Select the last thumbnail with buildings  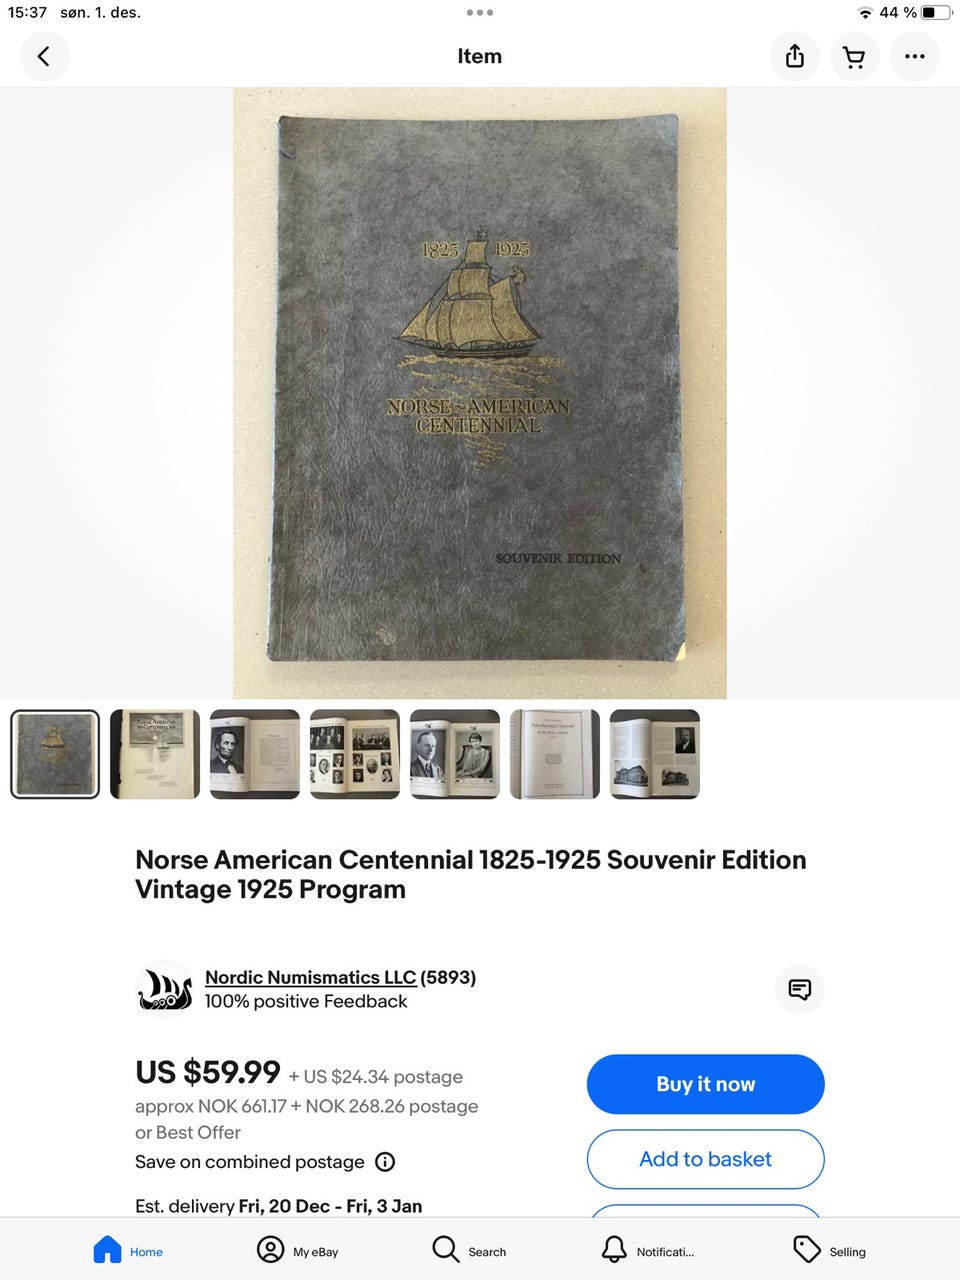655,754
